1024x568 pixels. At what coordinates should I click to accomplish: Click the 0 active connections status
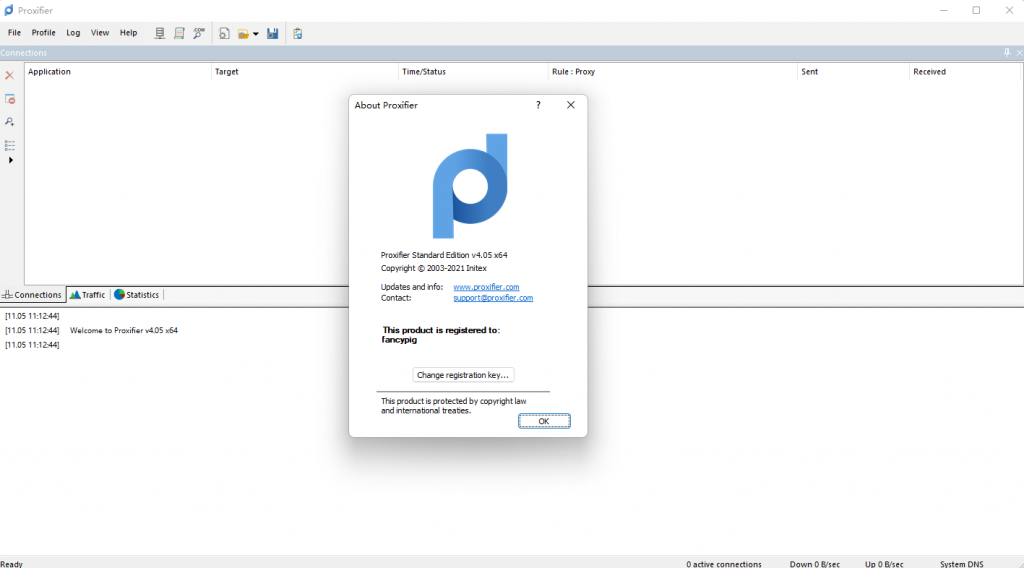coord(724,564)
